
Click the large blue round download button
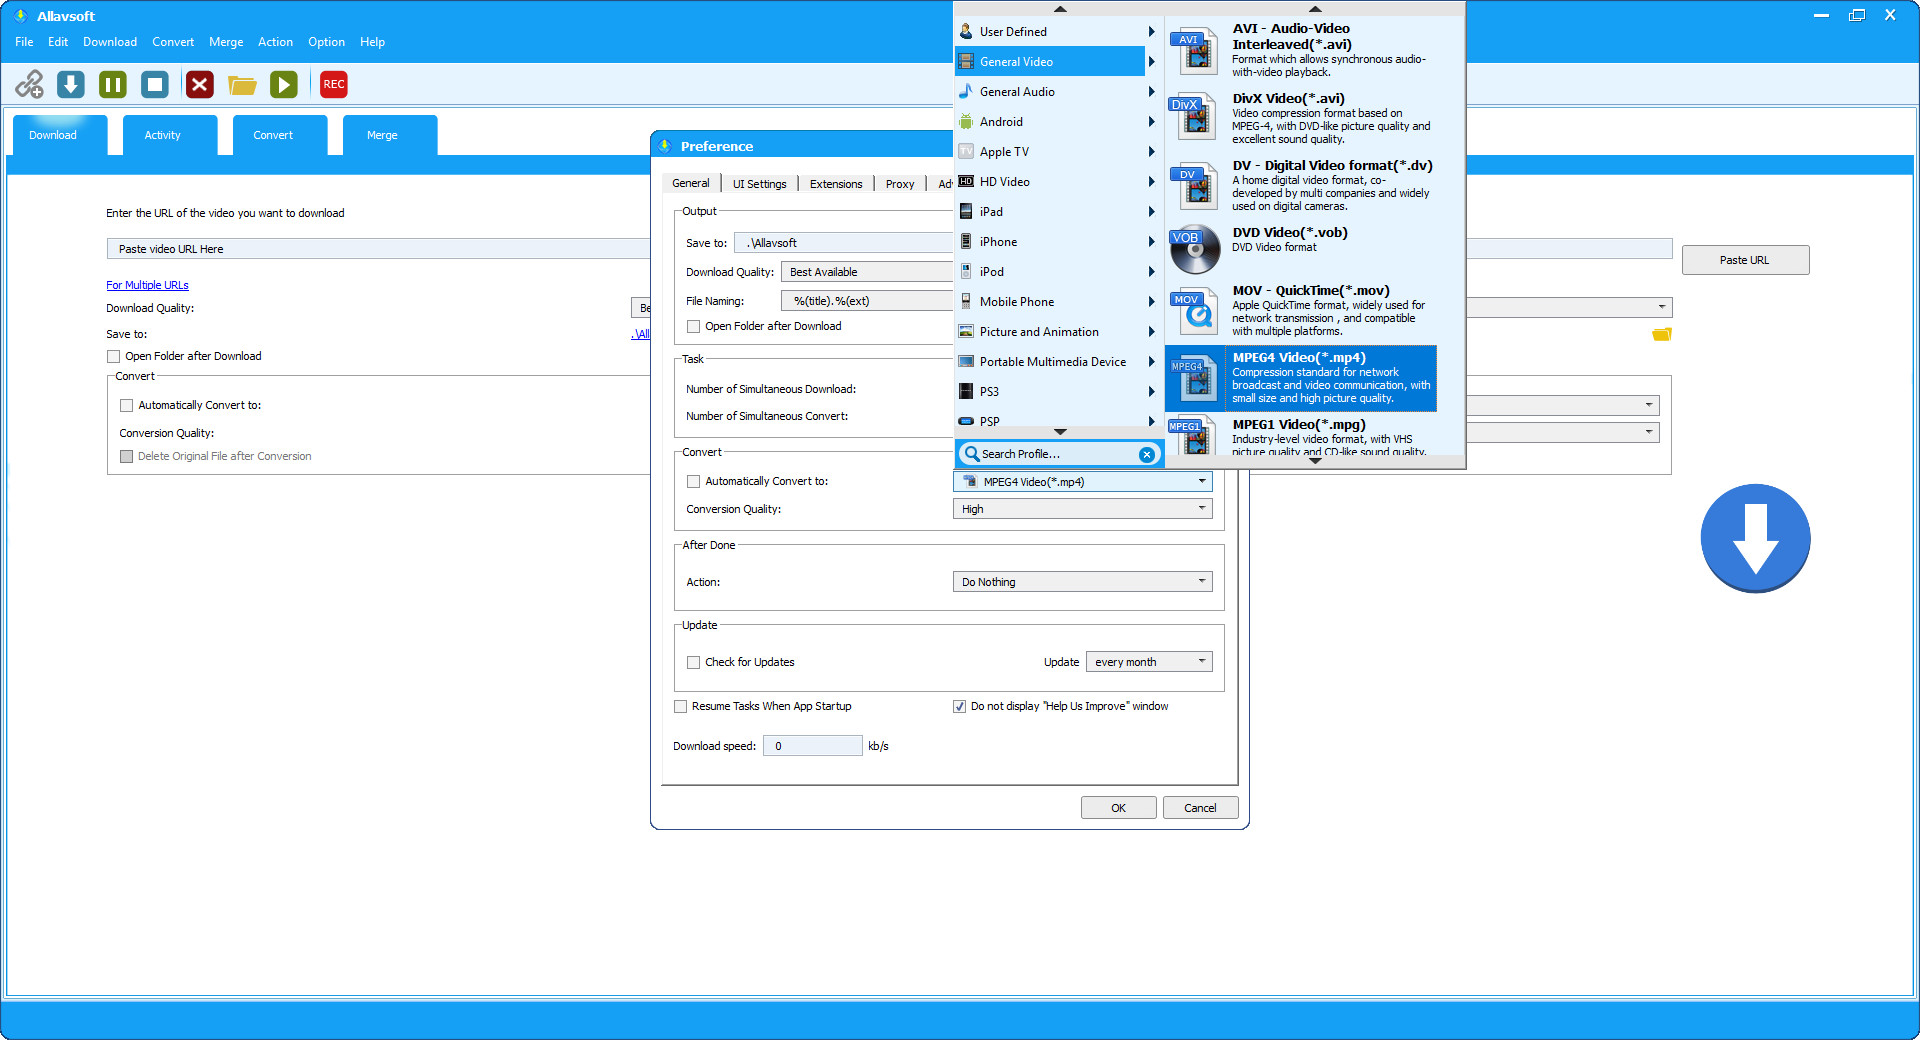pos(1755,538)
